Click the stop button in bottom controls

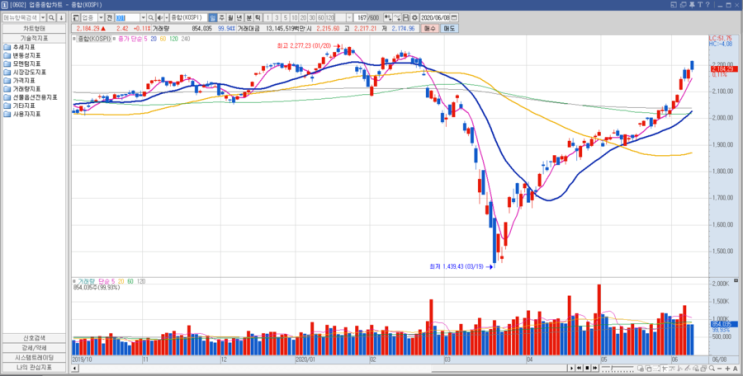tap(587, 368)
